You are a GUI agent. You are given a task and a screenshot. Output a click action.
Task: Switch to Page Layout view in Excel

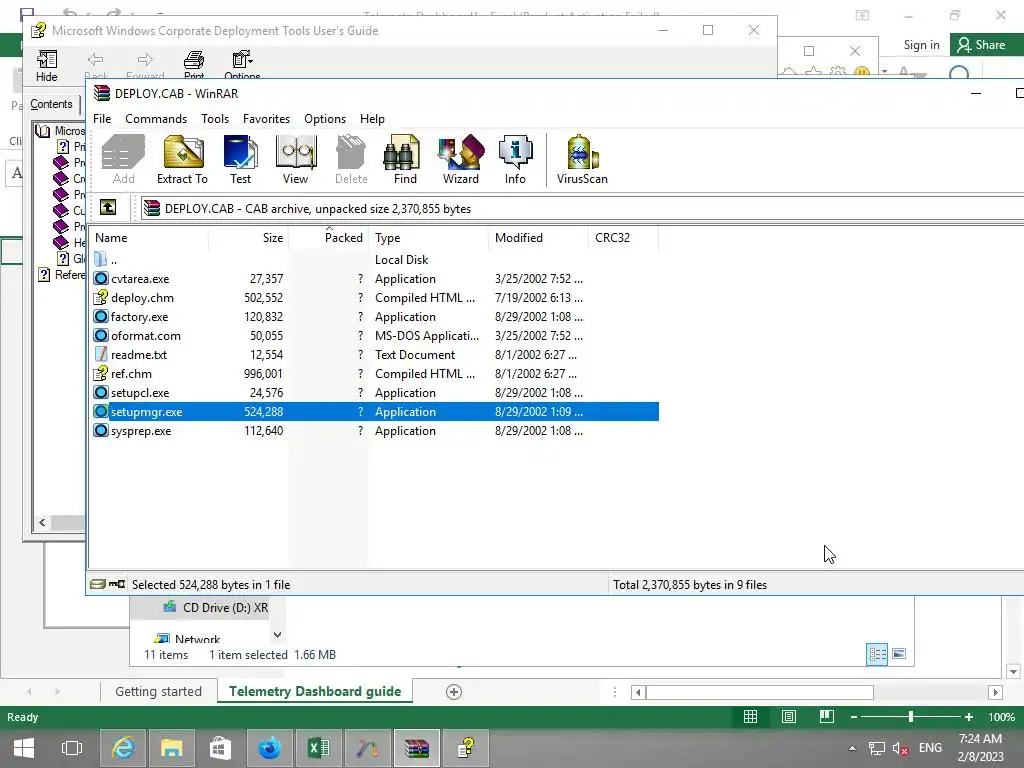(789, 717)
